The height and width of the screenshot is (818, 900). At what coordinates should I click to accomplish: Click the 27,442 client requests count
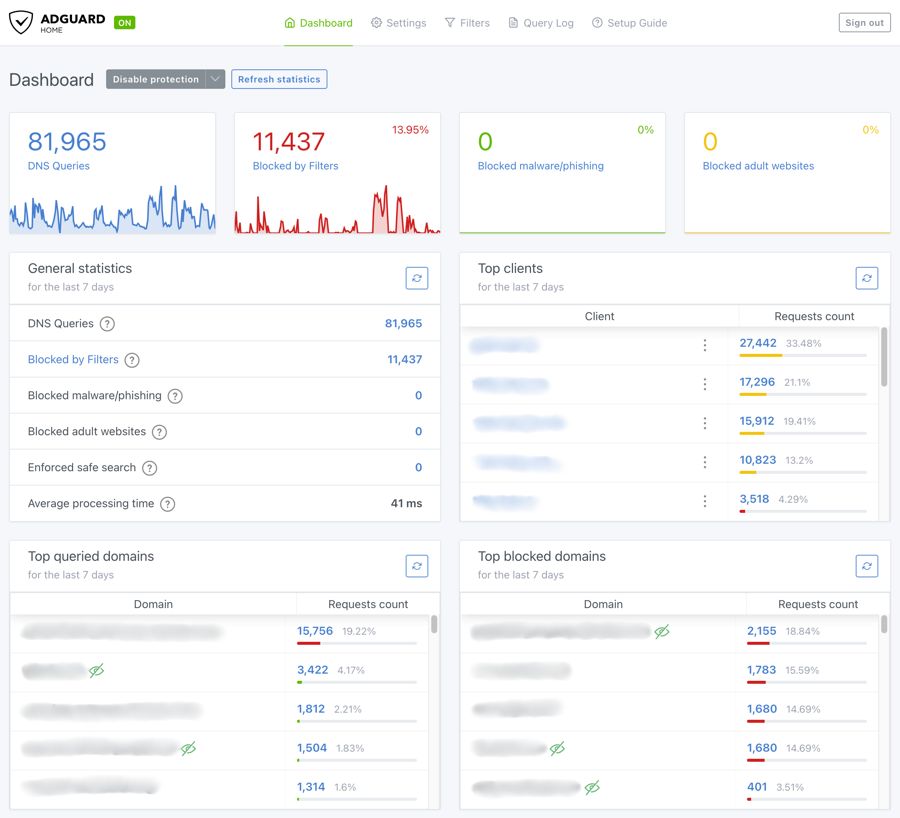click(x=758, y=343)
